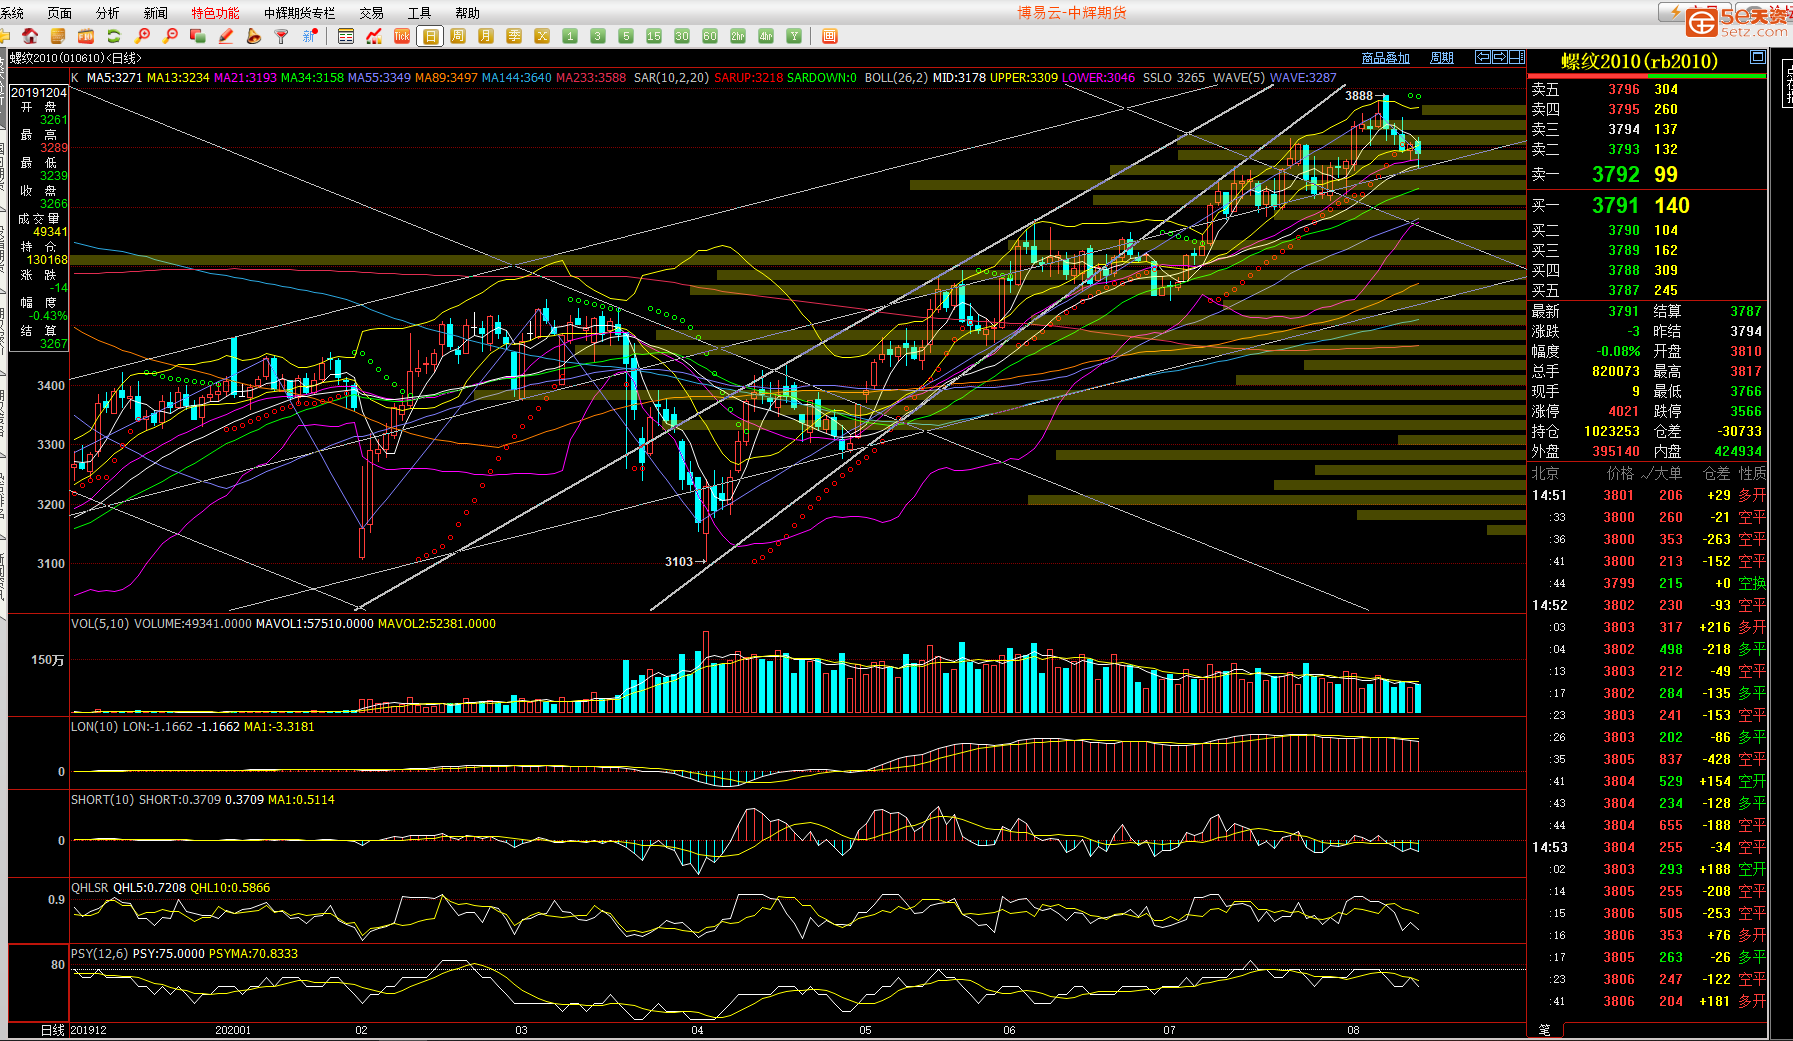Open the 工具 menu
Viewport: 1793px width, 1041px height.
coord(420,13)
